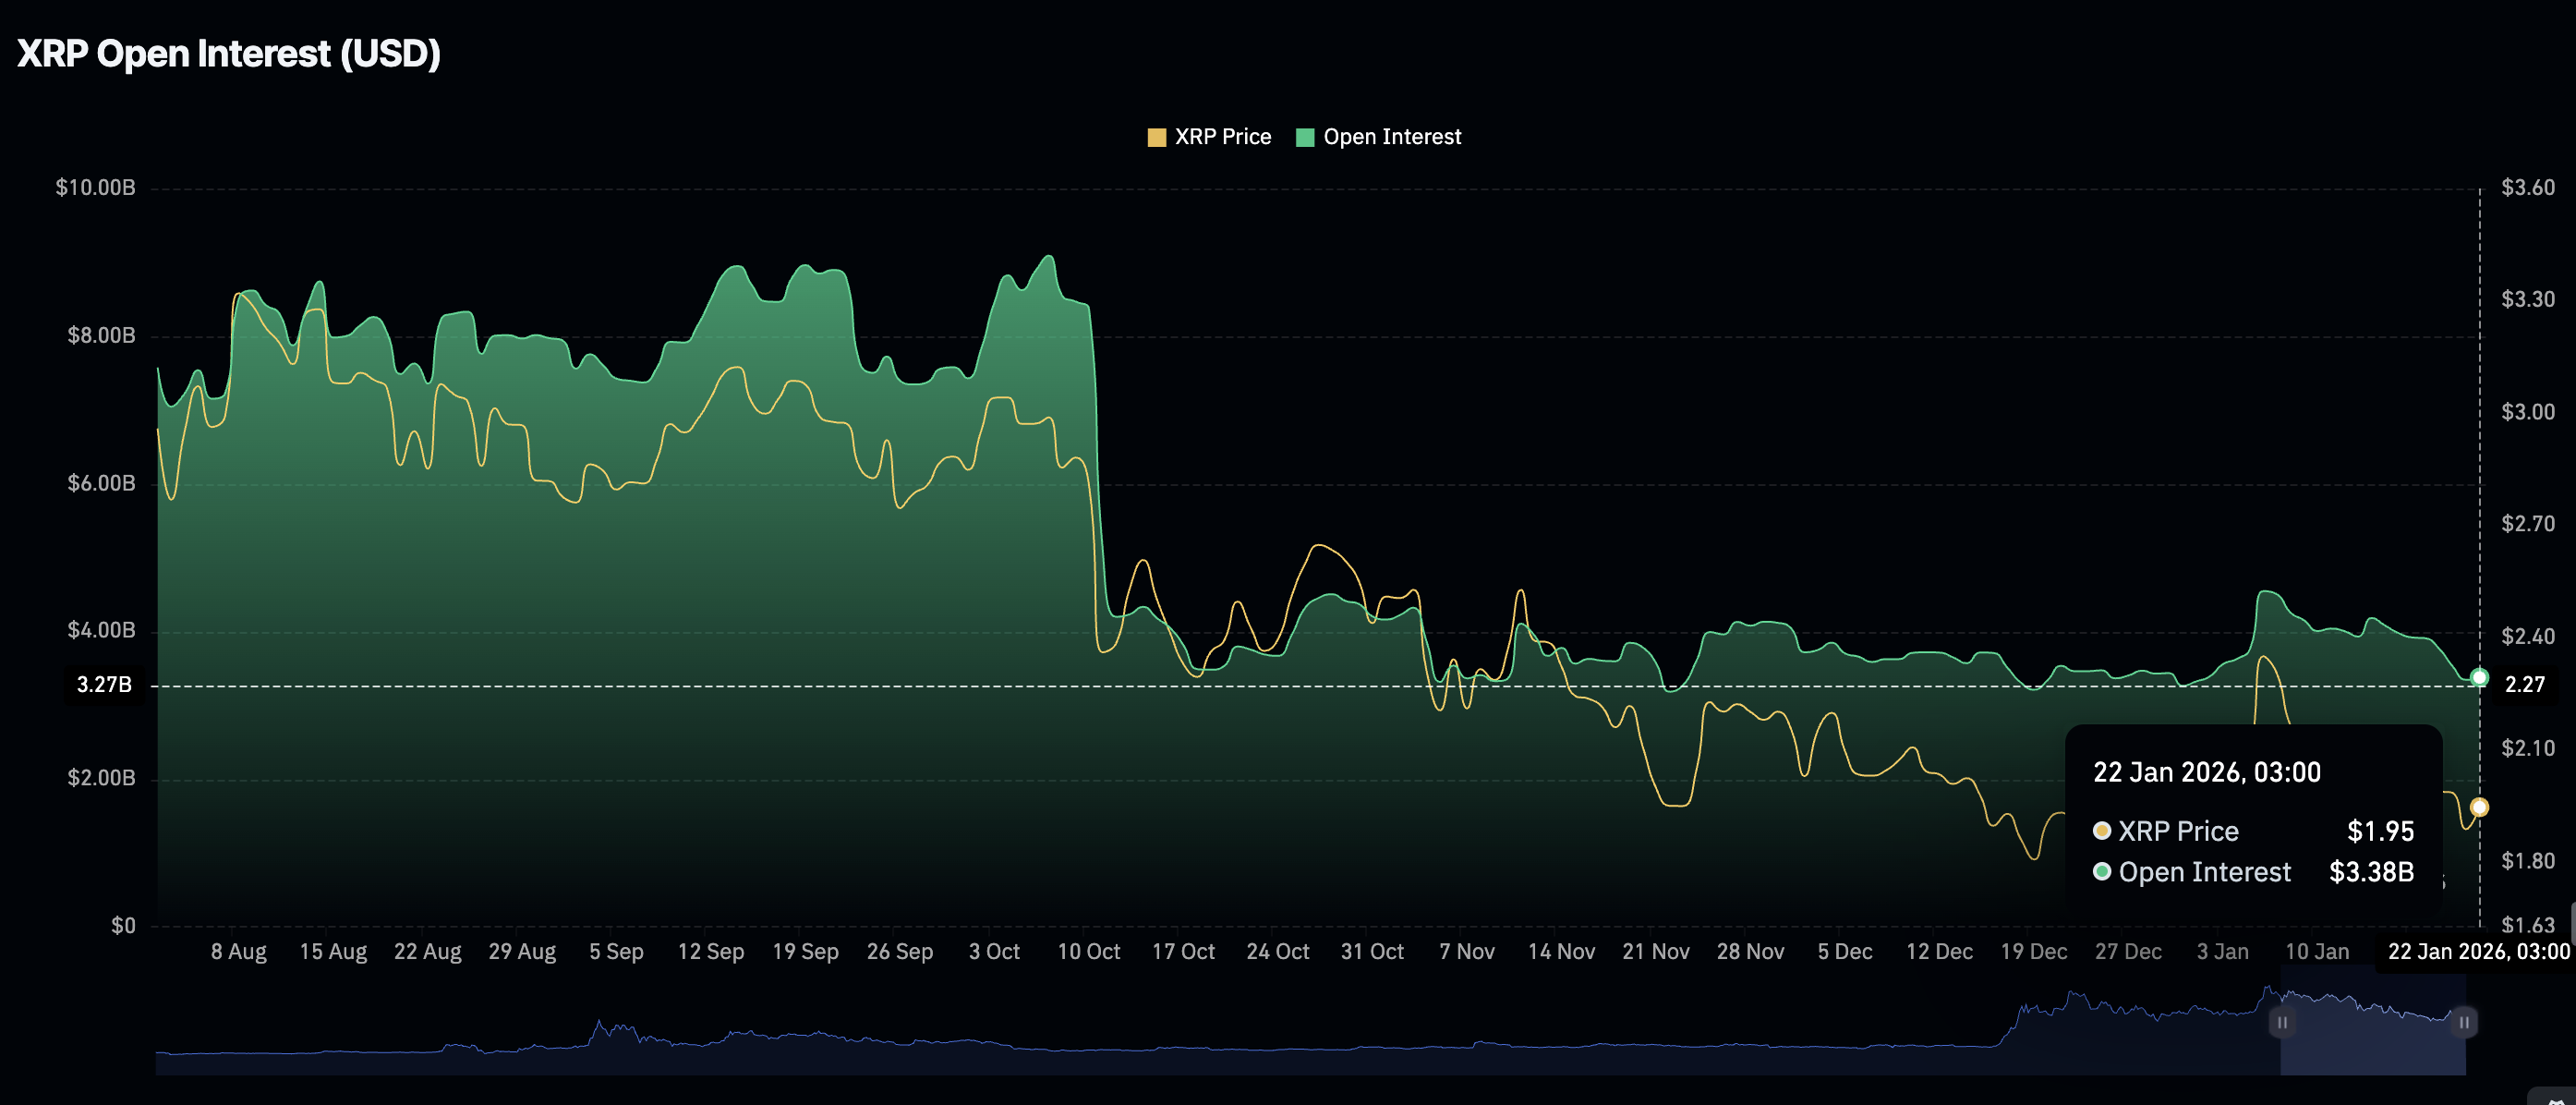The height and width of the screenshot is (1105, 2576).
Task: Toggle the Open Interest legend series
Action: coord(1391,137)
